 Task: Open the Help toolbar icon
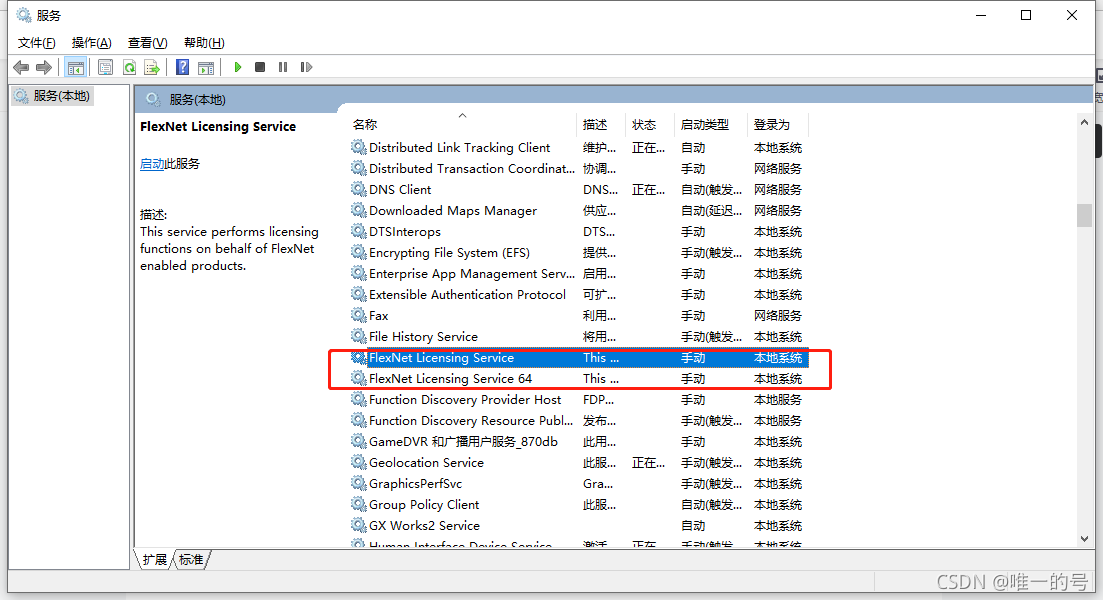point(183,68)
